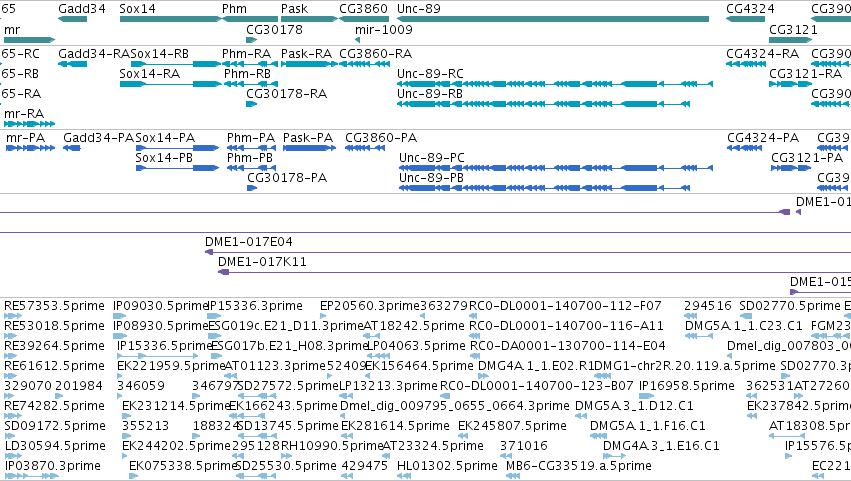Click the Unc-89-RB transcript

(x=543, y=104)
